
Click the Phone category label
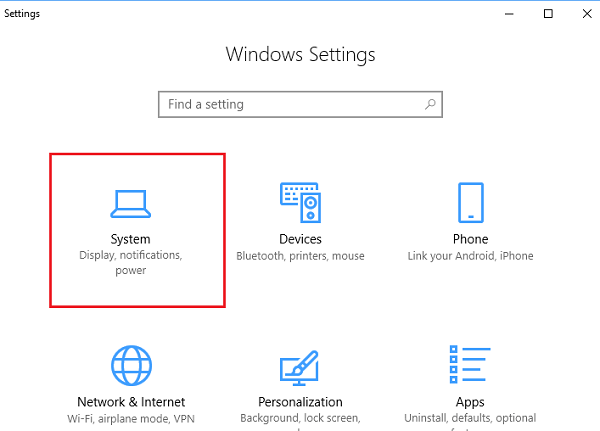tap(470, 239)
